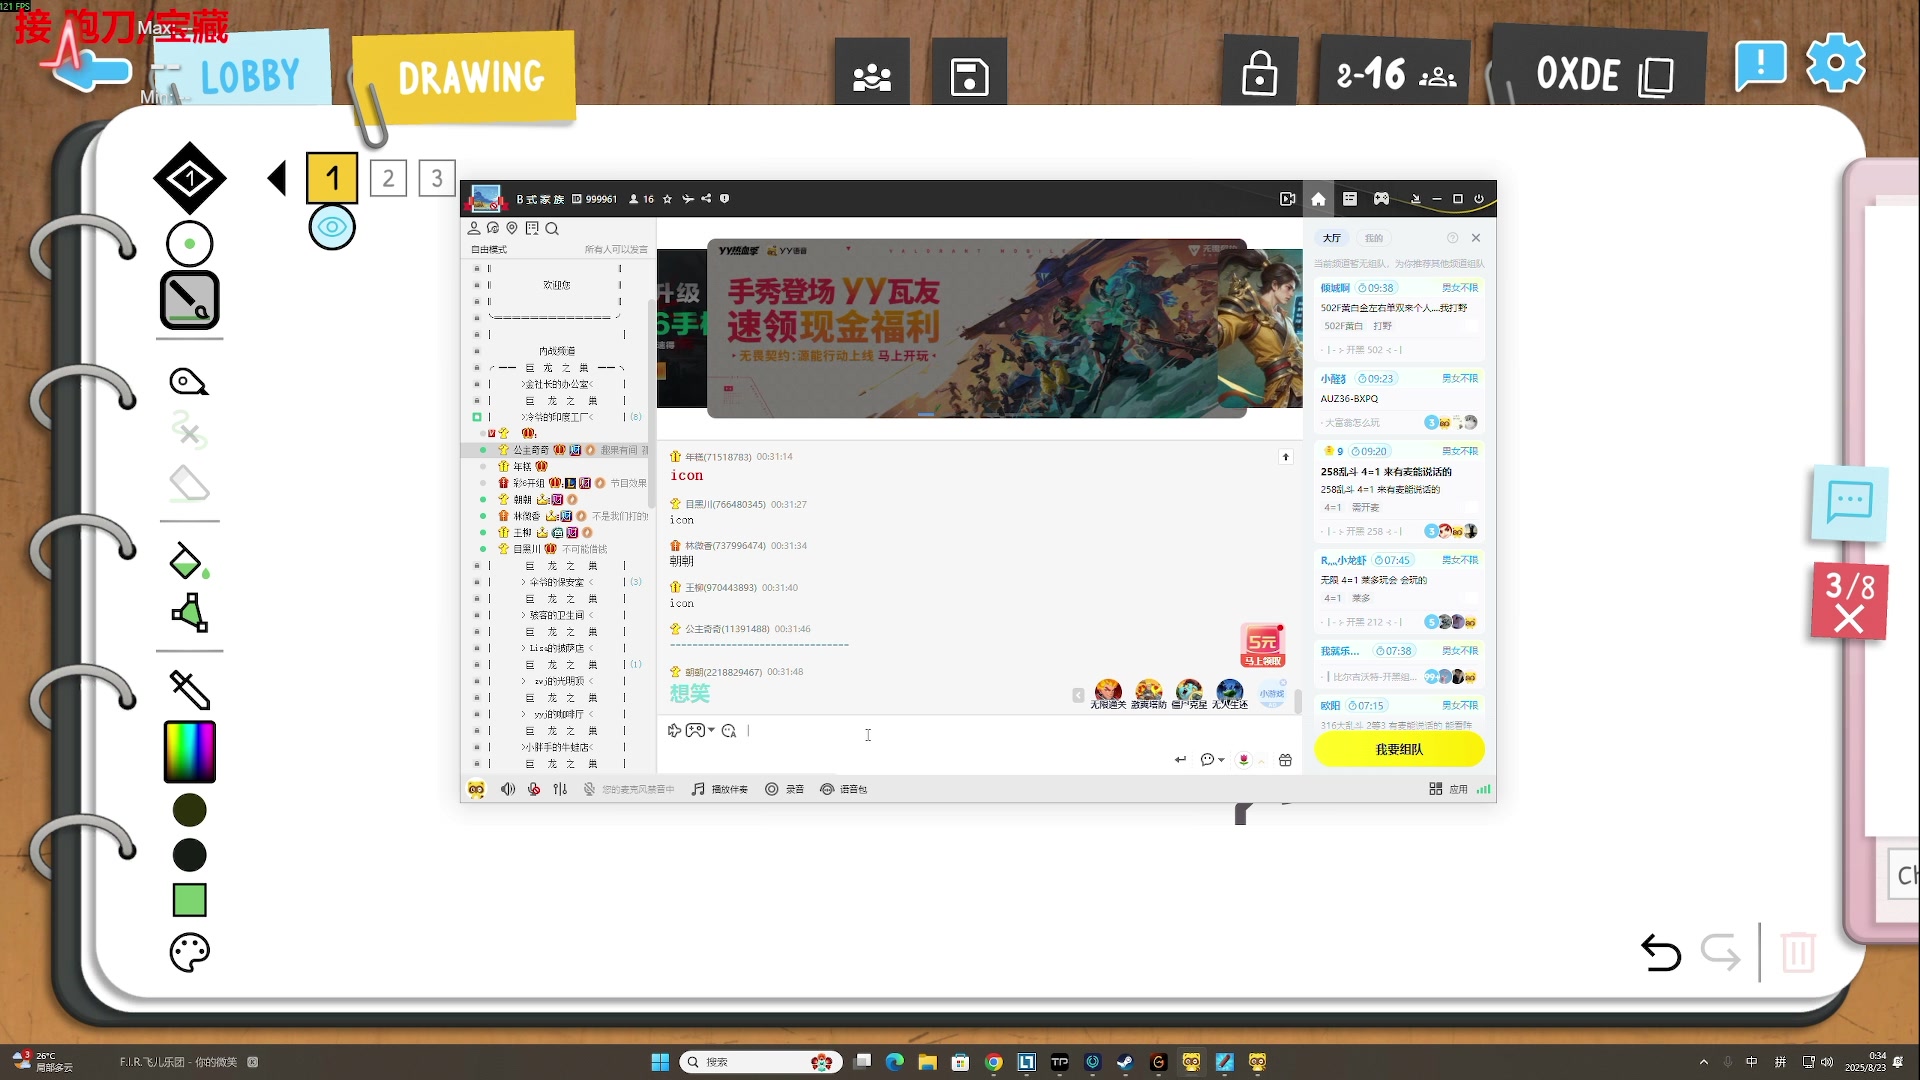Image resolution: width=1920 pixels, height=1080 pixels.
Task: Expand the 冷爷的印度工厂 channel
Action: tap(557, 417)
